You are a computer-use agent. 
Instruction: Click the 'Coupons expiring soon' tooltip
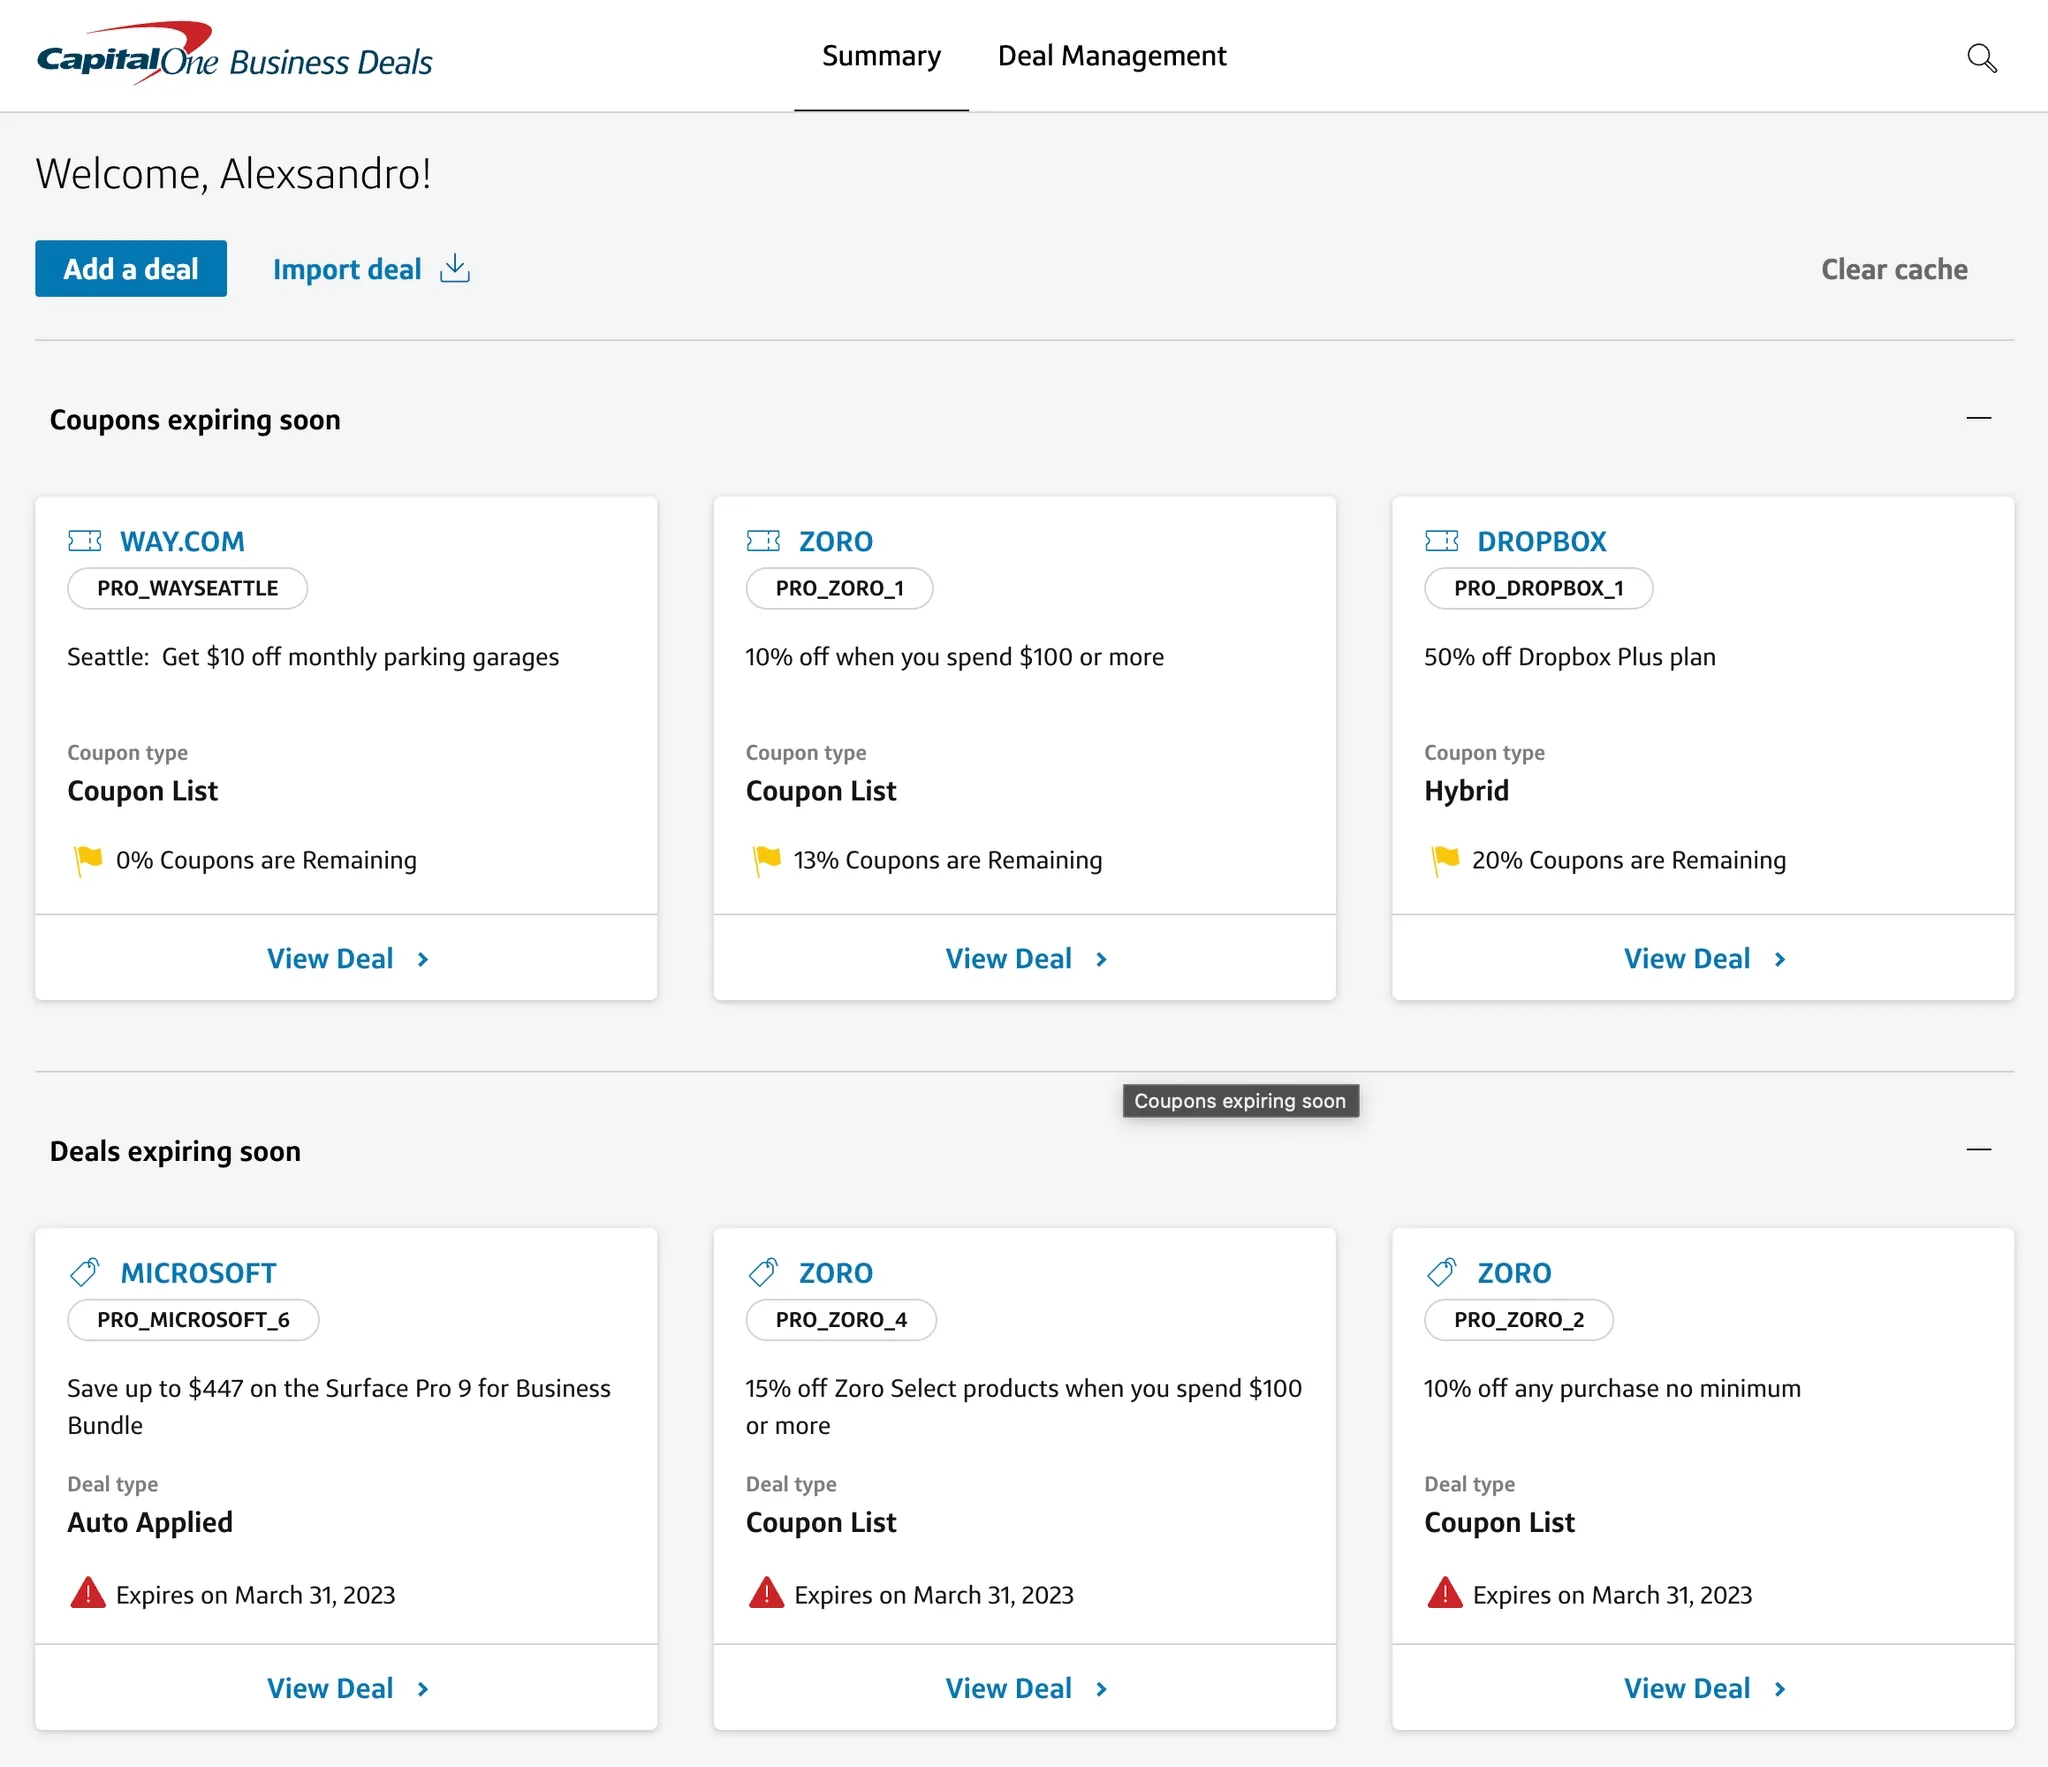(1240, 1101)
